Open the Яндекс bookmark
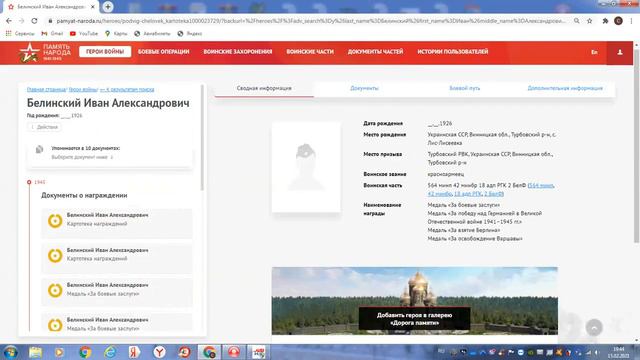 [190, 33]
